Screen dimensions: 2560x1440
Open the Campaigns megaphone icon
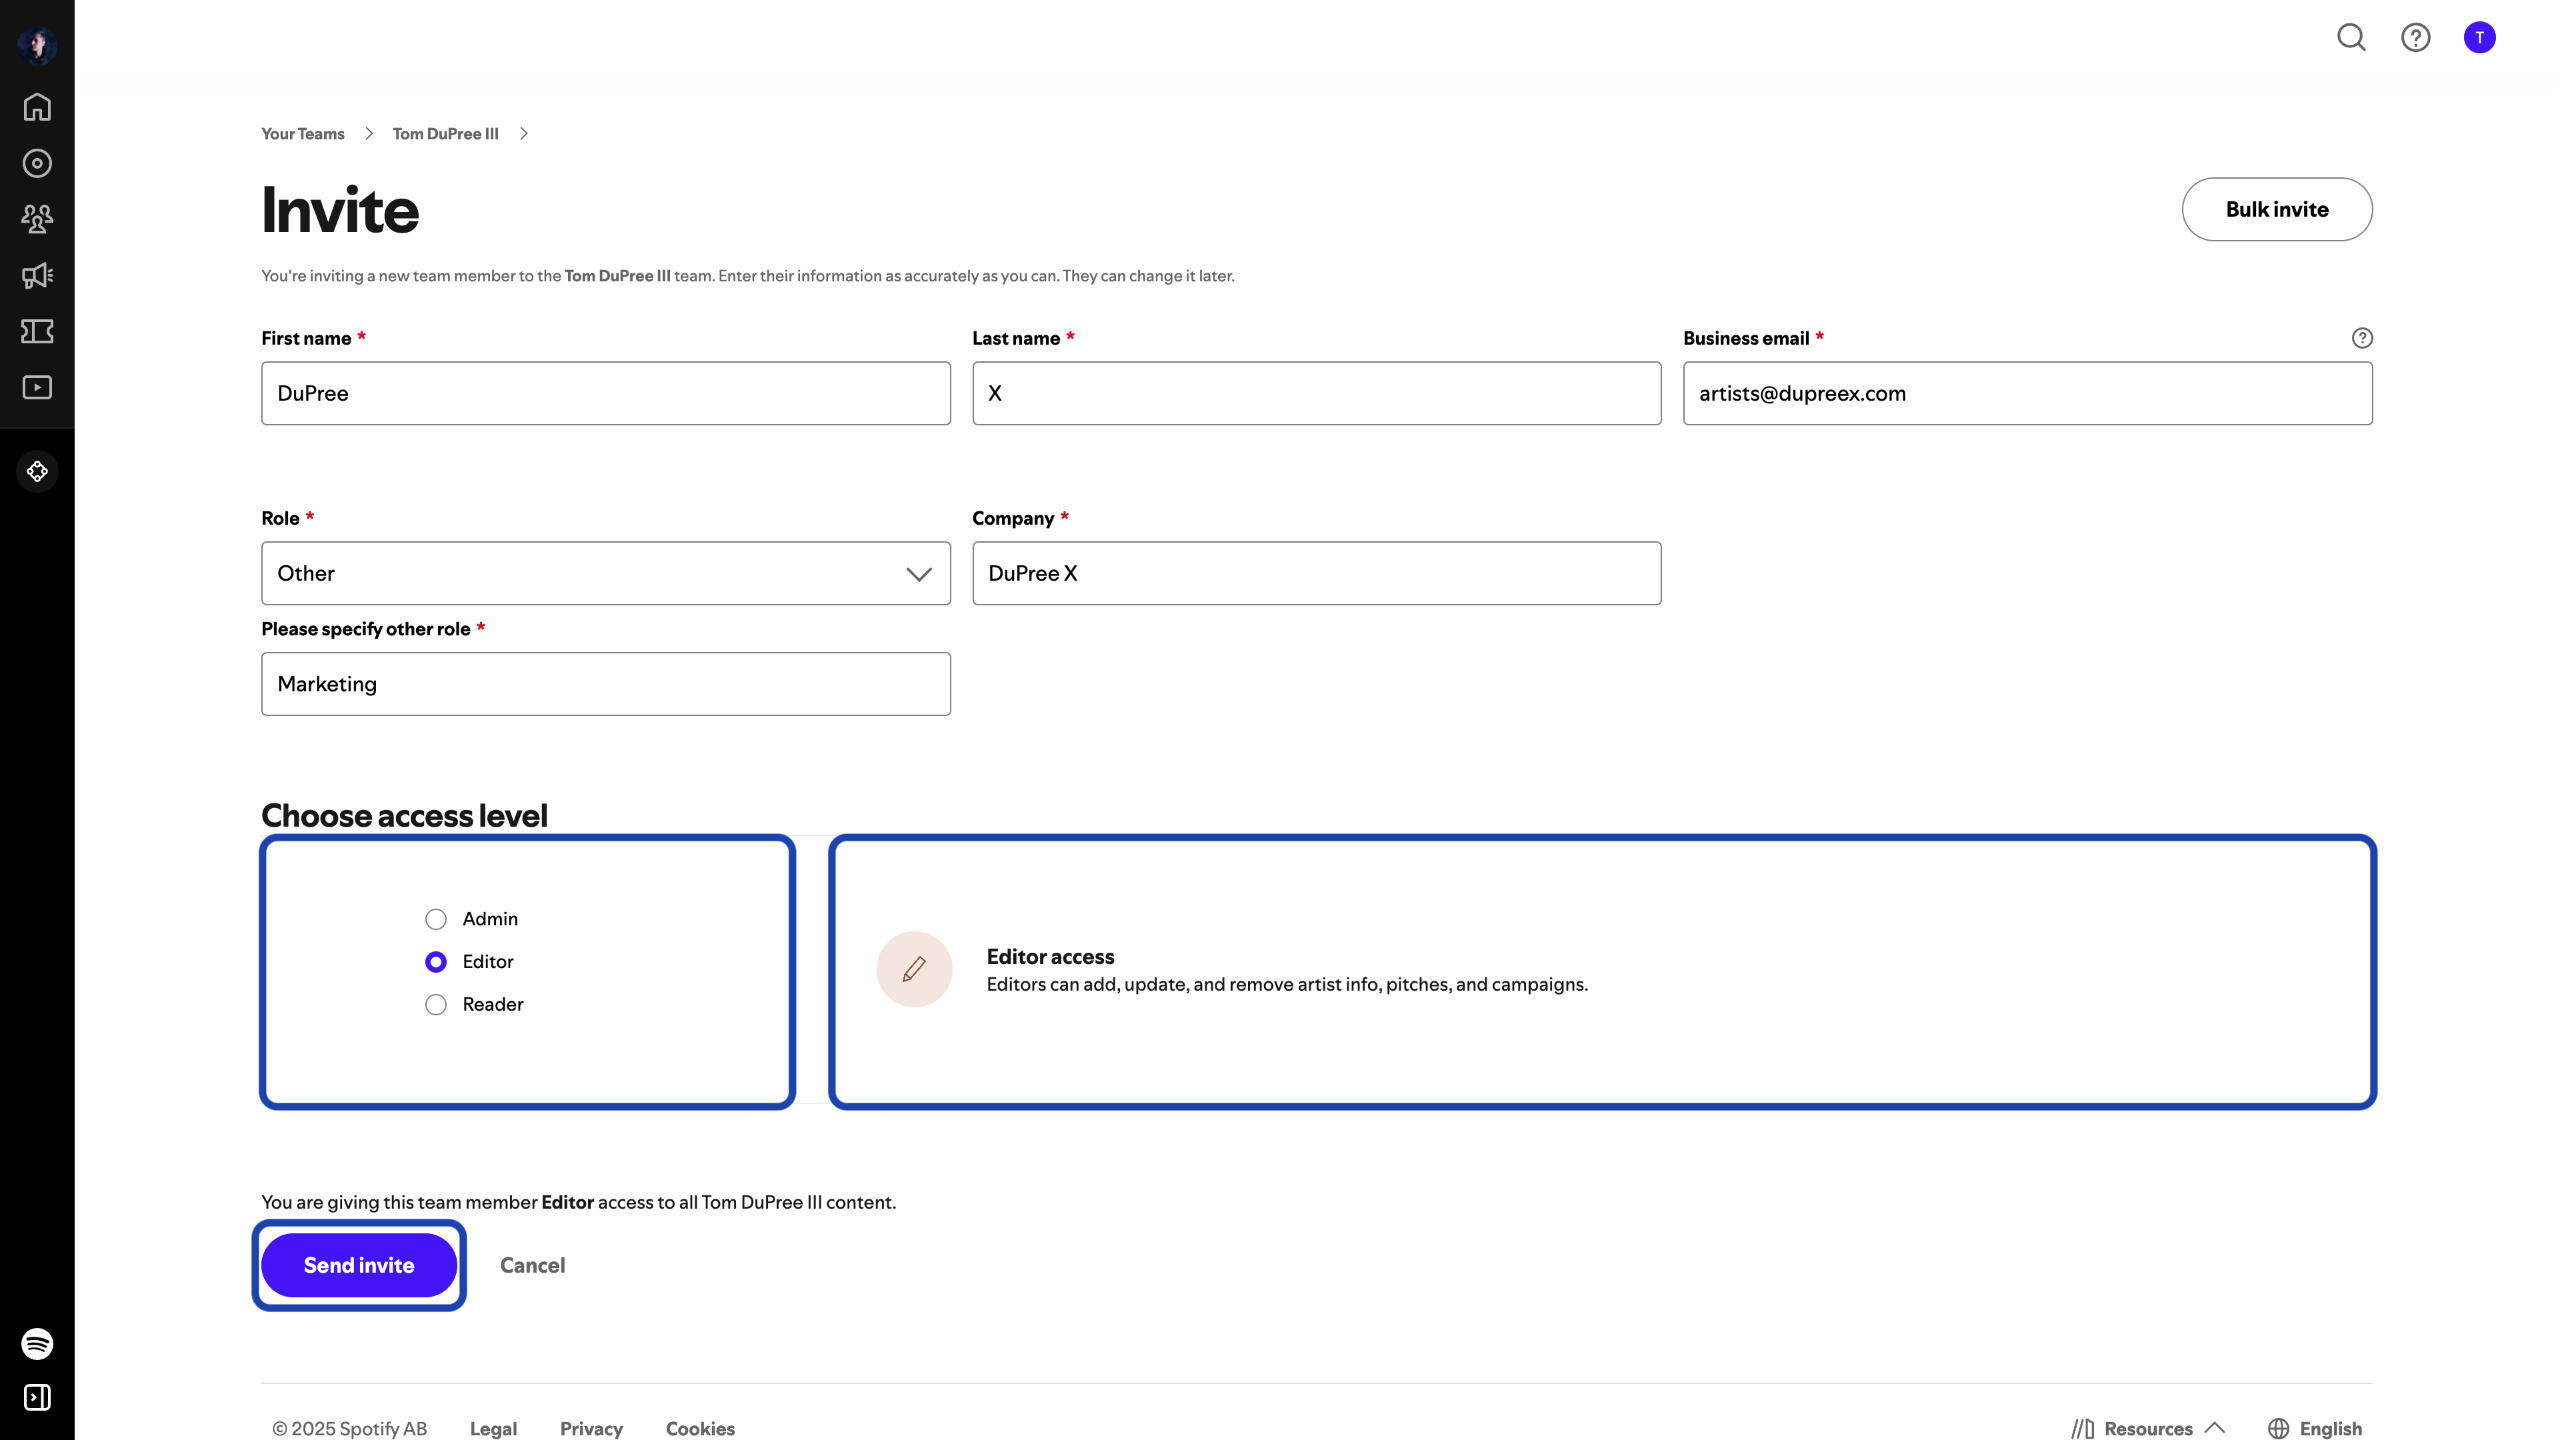[x=37, y=275]
